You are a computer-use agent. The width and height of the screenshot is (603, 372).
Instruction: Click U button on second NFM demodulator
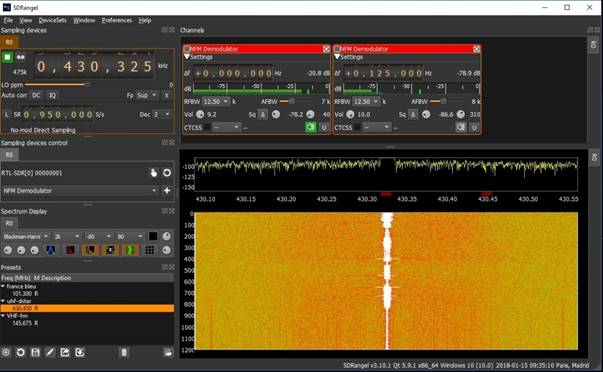474,127
